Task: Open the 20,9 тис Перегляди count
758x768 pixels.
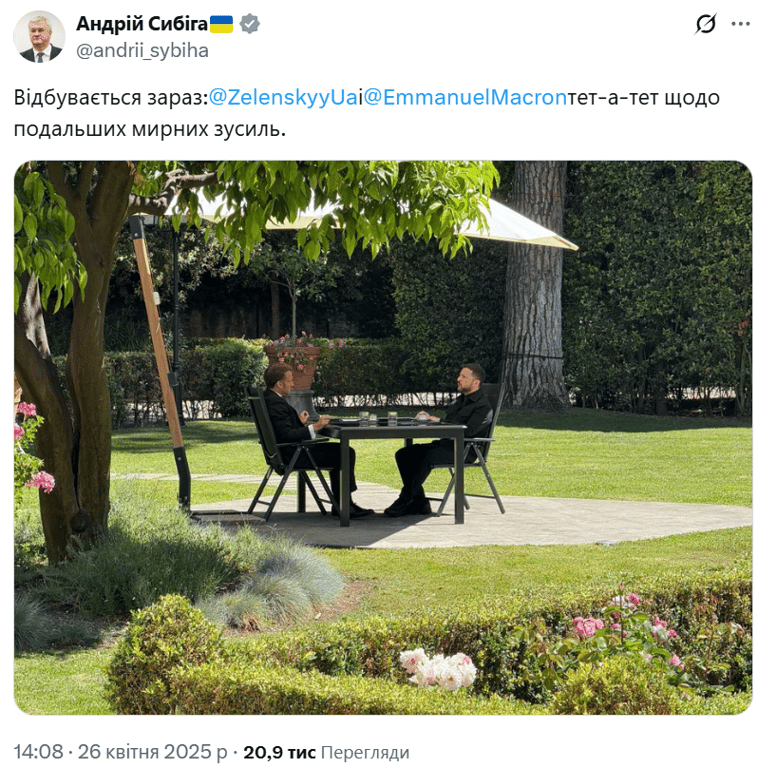Action: [x=326, y=752]
